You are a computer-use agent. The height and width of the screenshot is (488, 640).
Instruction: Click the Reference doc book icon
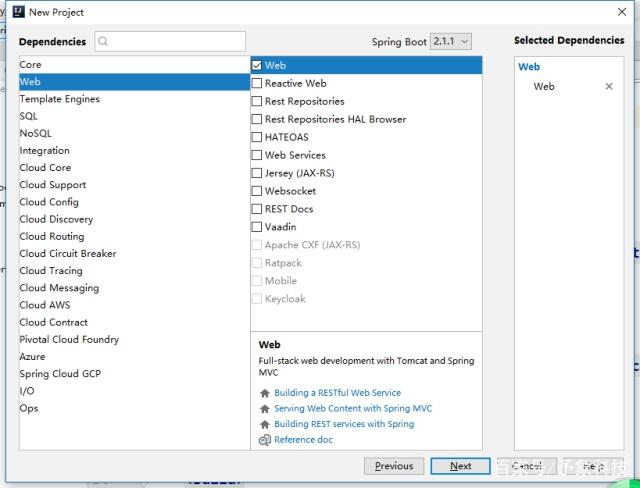[x=264, y=440]
